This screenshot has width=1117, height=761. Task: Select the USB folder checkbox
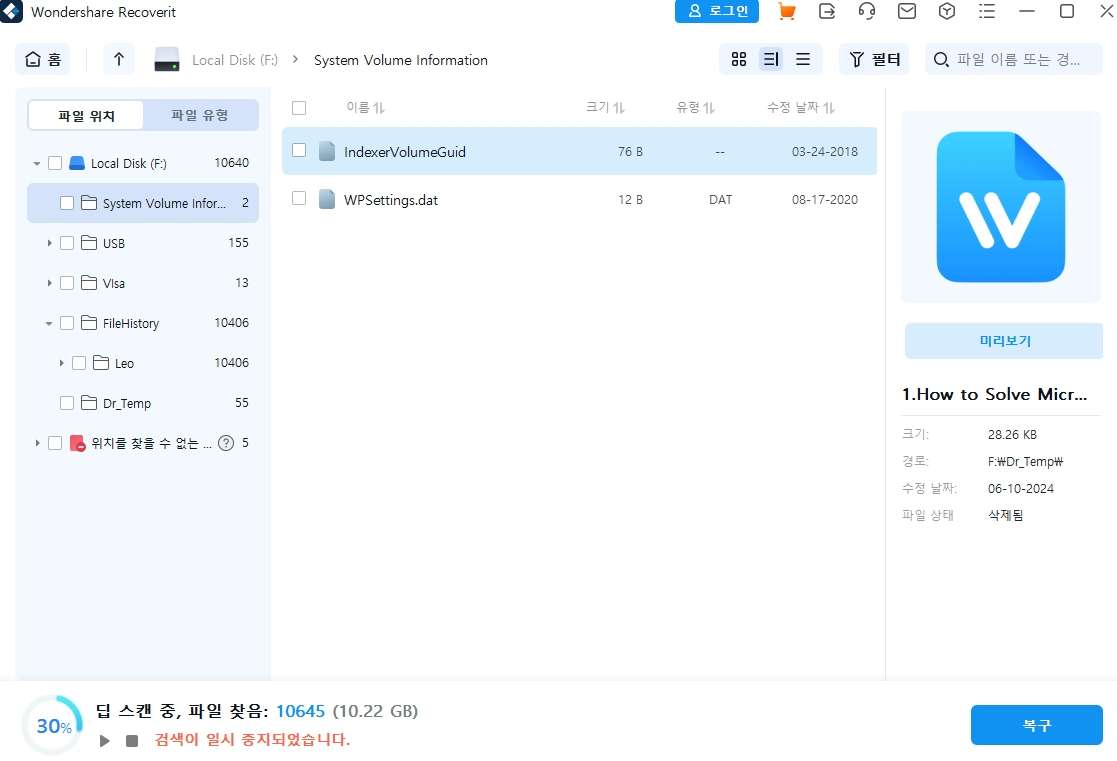click(x=67, y=243)
